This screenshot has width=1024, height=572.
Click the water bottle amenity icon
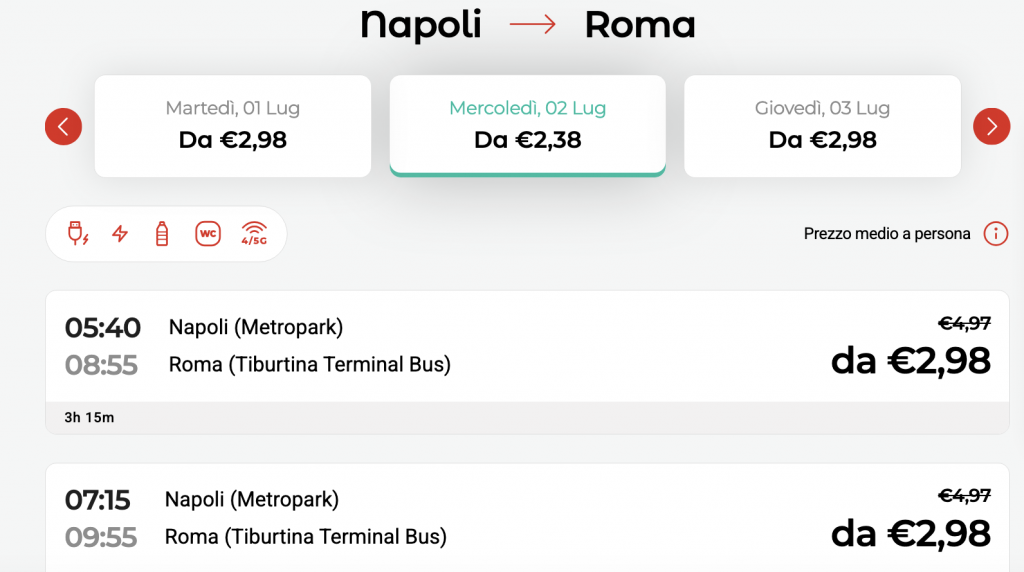[162, 234]
